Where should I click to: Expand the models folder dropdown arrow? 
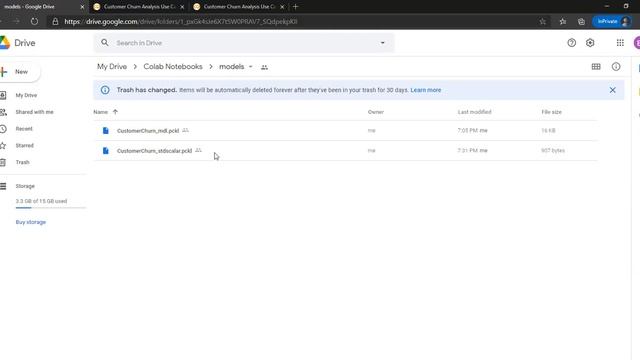pyautogui.click(x=251, y=67)
